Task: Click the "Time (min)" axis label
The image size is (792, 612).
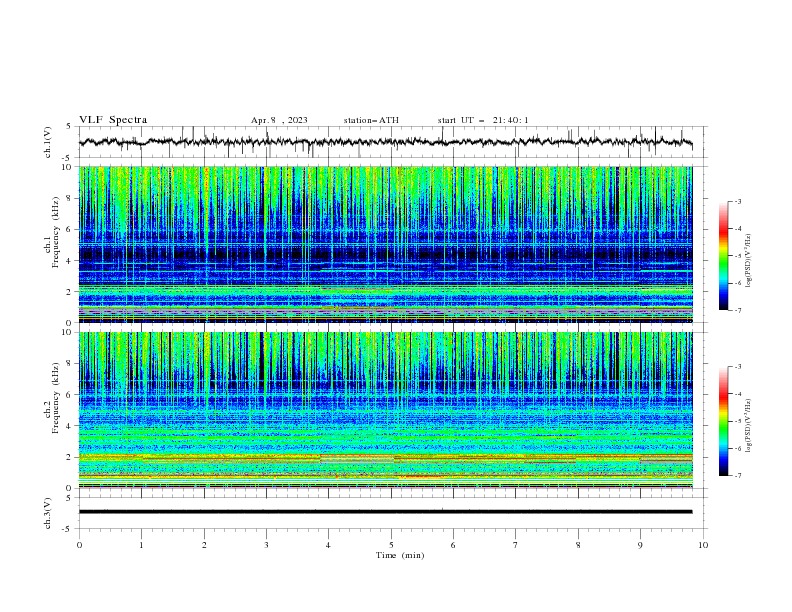Action: click(x=400, y=555)
